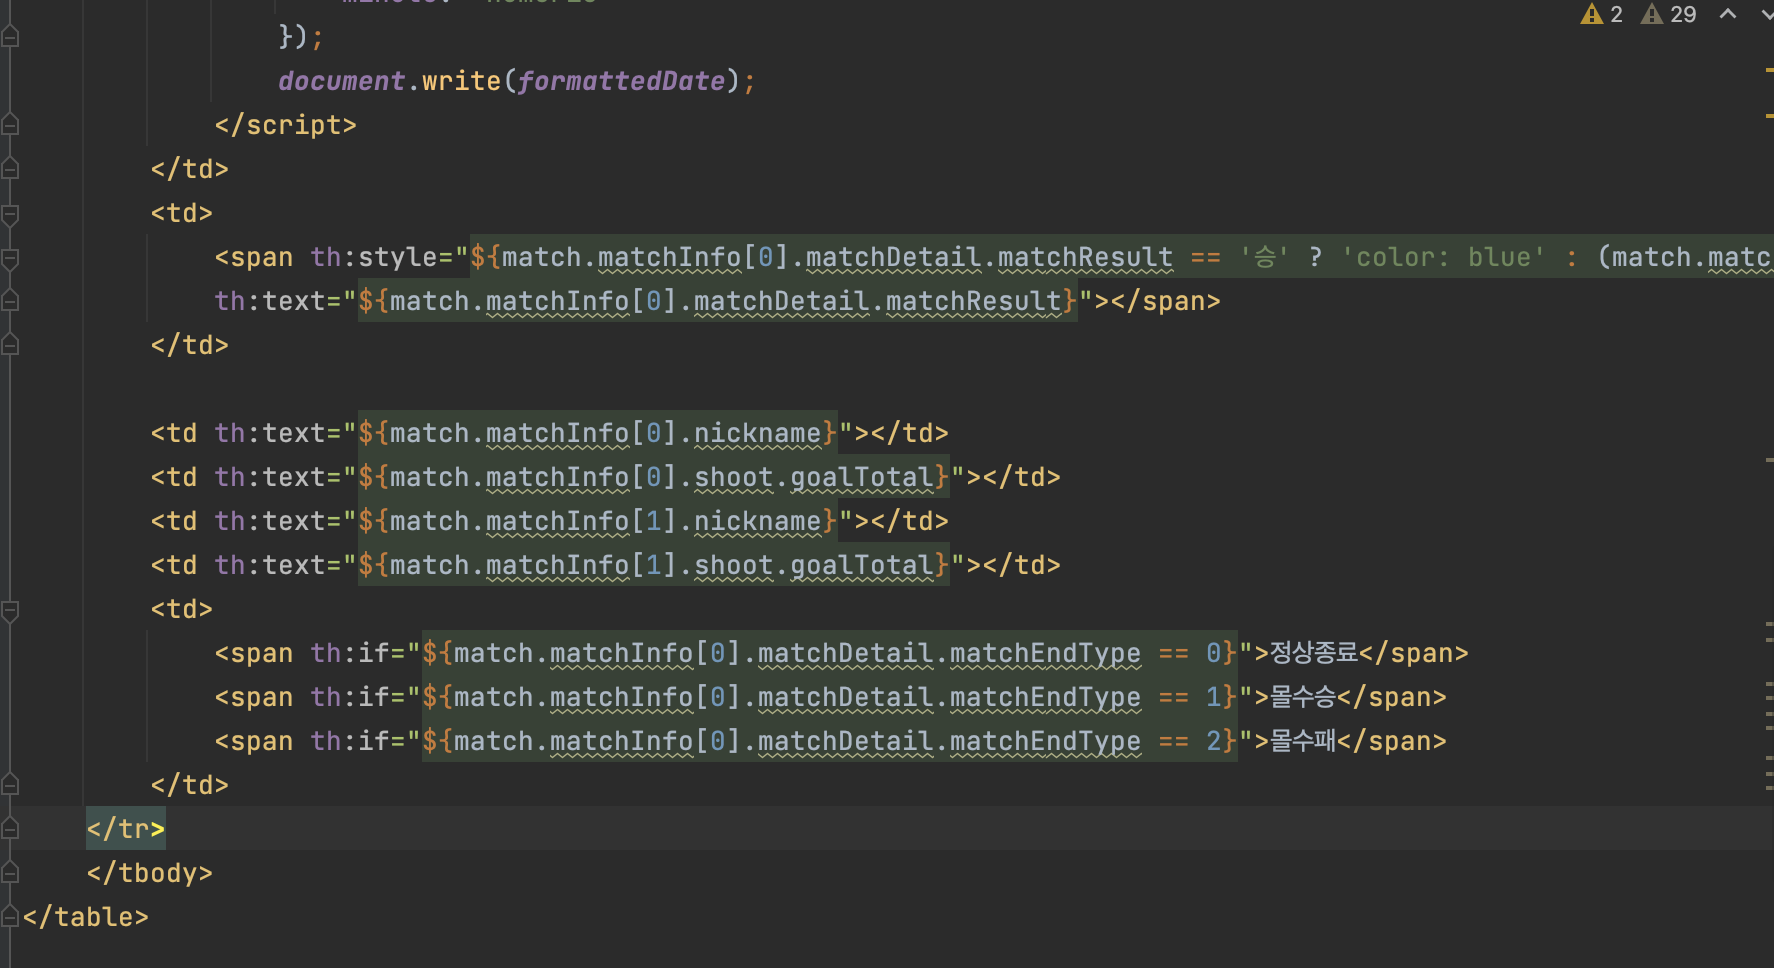Toggle fold marker on </td> just above </tr>
Image resolution: width=1774 pixels, height=968 pixels.
pos(10,785)
